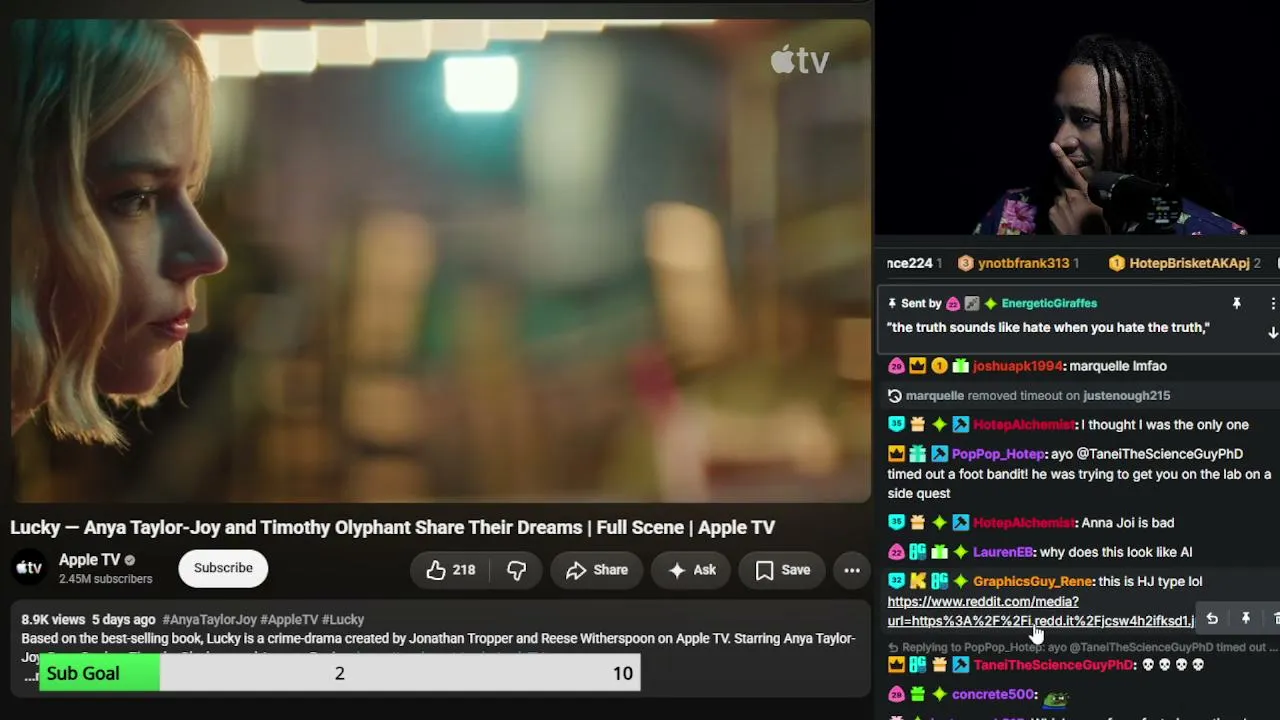Click ynotbfrank313 in the gift leaderboard

click(1022, 263)
